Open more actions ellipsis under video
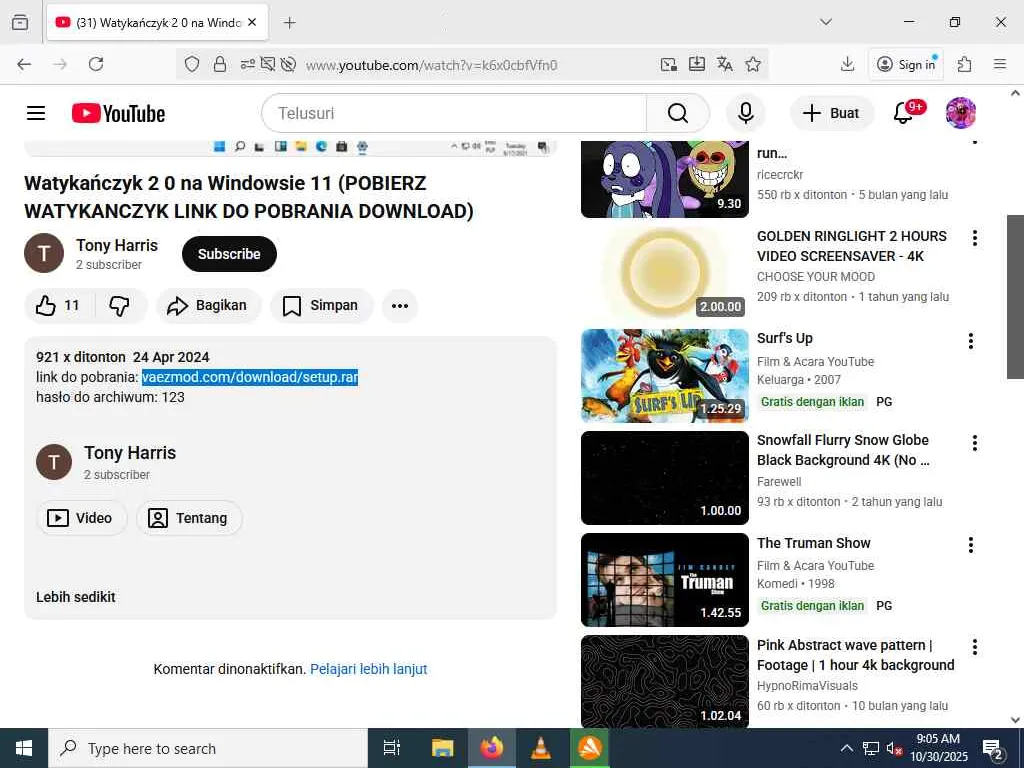 point(400,306)
